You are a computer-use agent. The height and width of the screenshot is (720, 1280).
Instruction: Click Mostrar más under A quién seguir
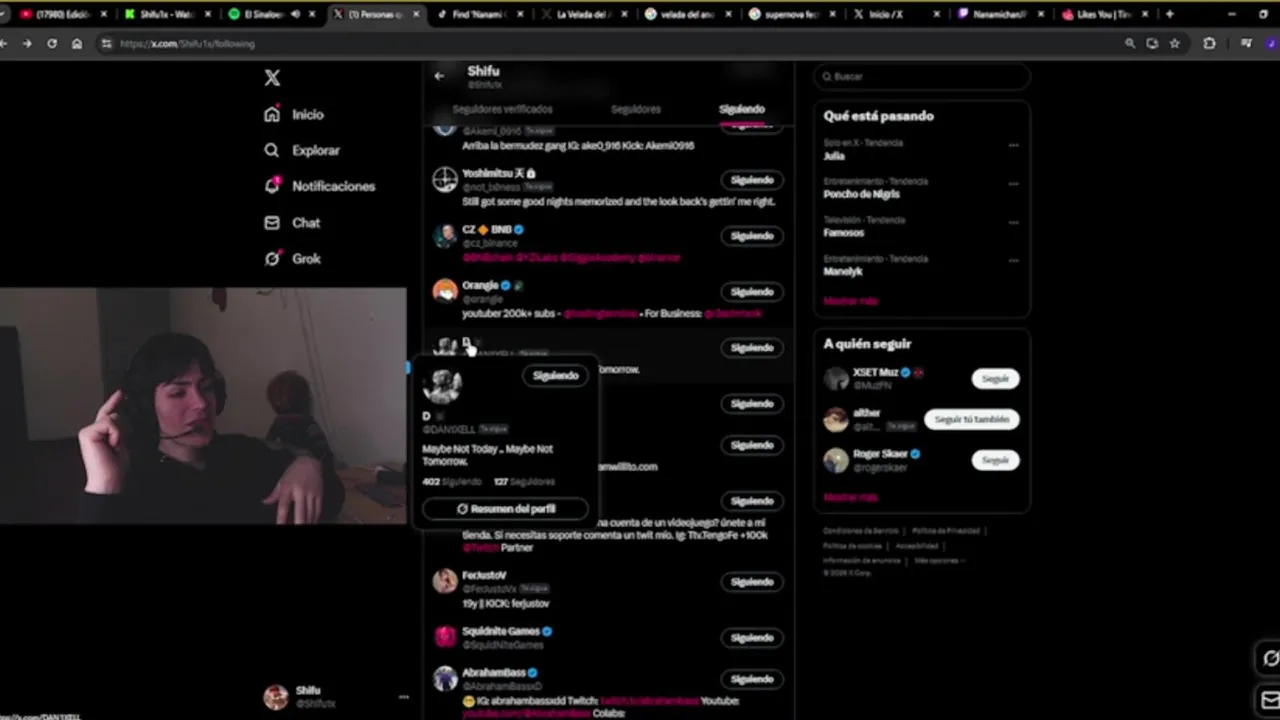point(850,497)
